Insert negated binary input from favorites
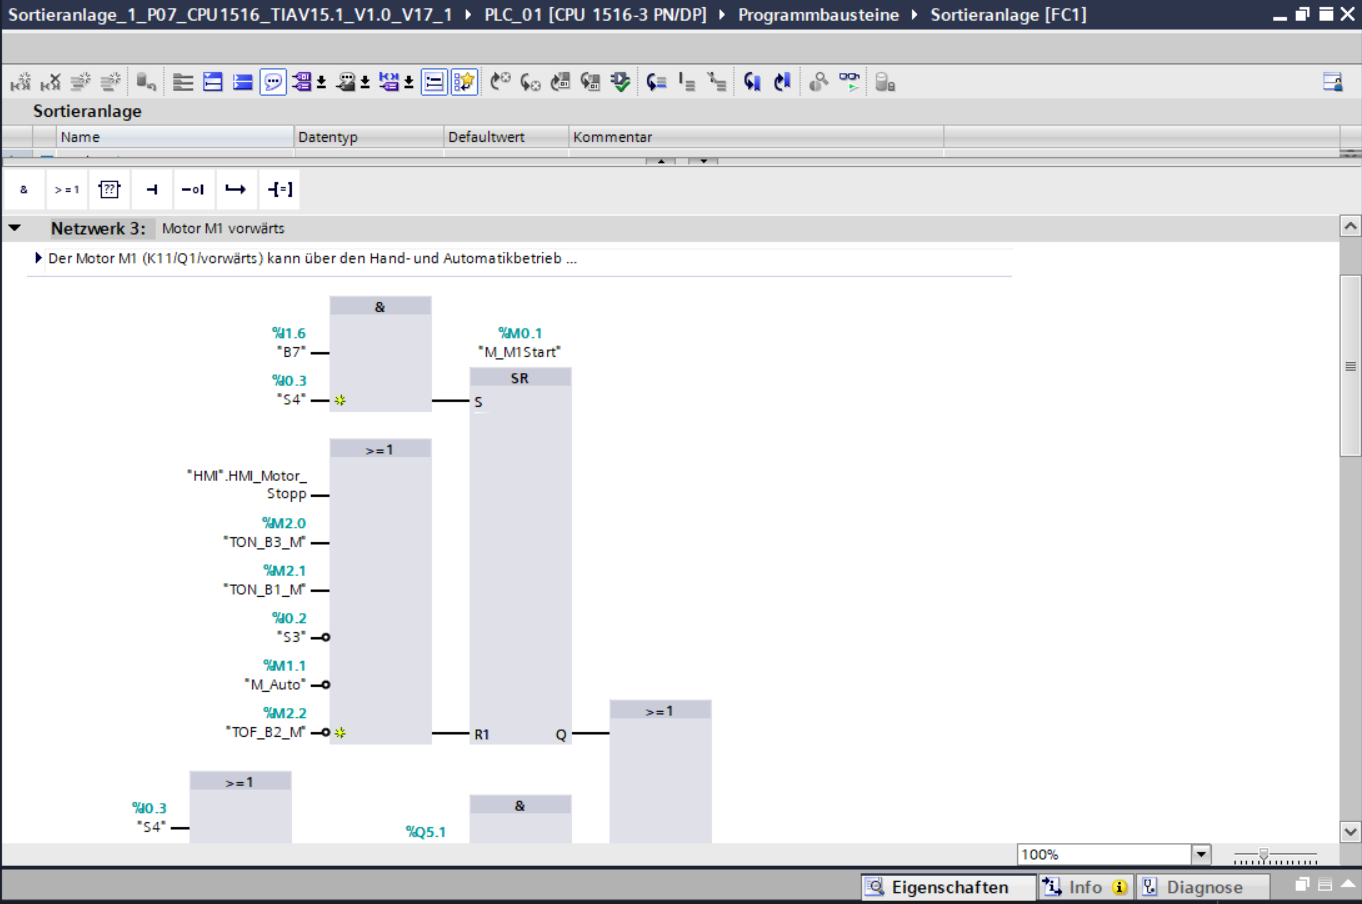1362x904 pixels. (193, 189)
